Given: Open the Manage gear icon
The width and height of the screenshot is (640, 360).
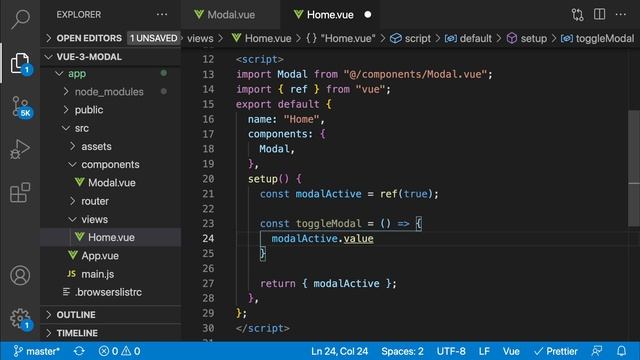Looking at the screenshot, I should point(20,318).
